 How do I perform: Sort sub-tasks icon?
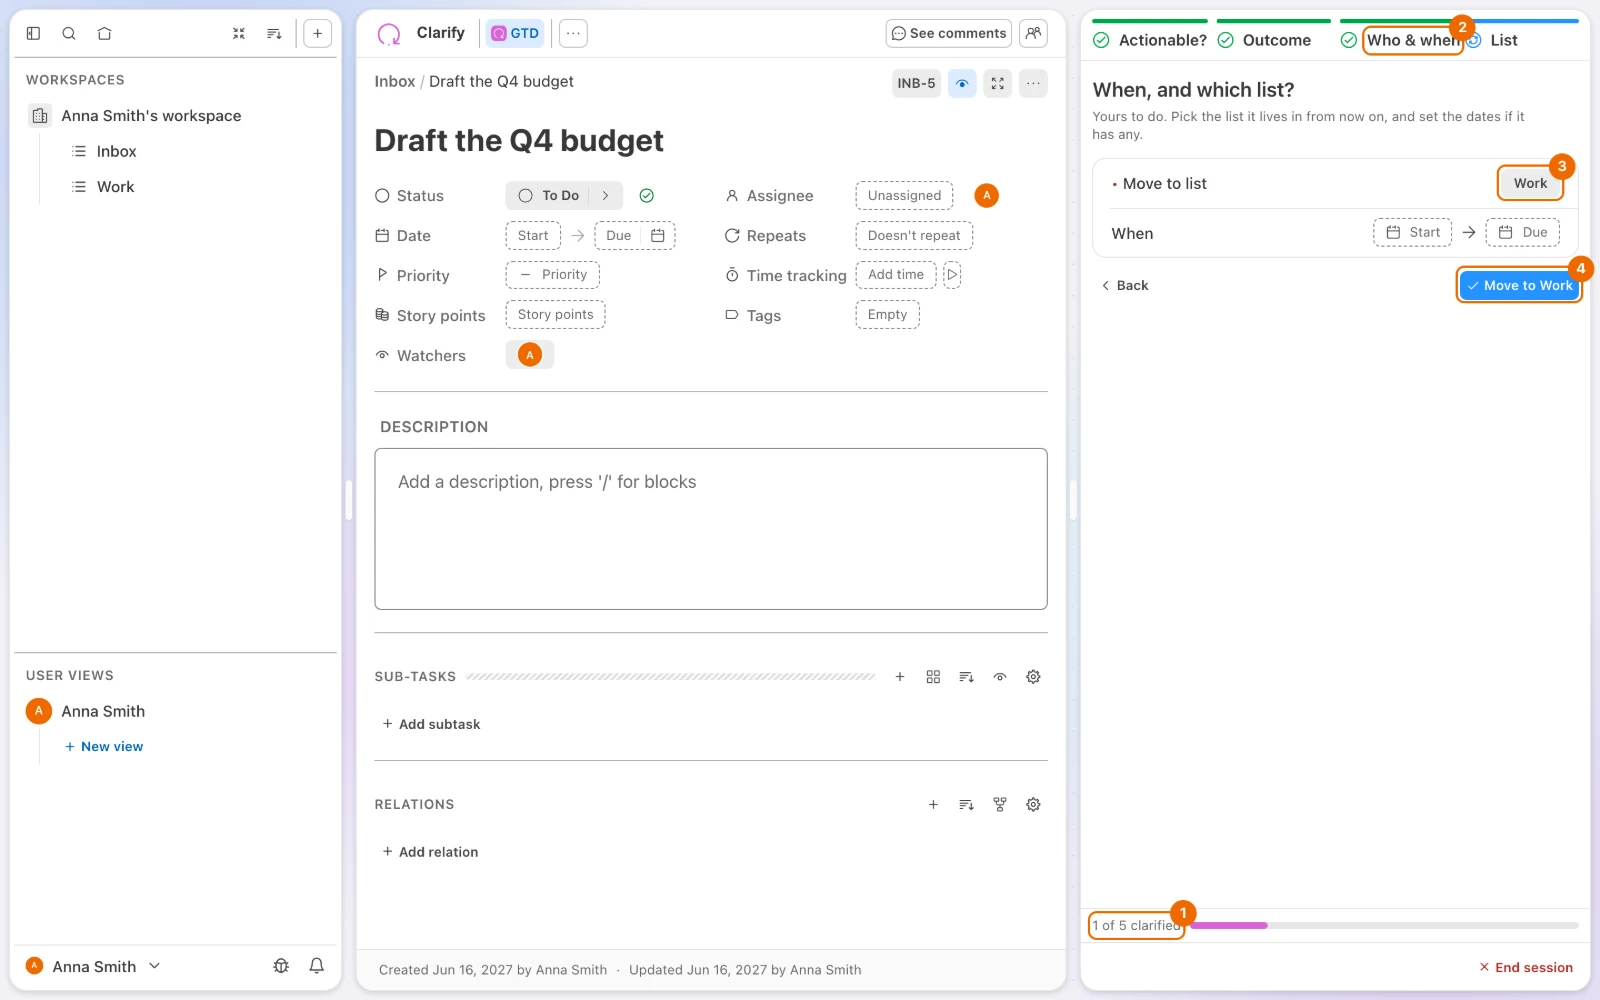pos(966,677)
